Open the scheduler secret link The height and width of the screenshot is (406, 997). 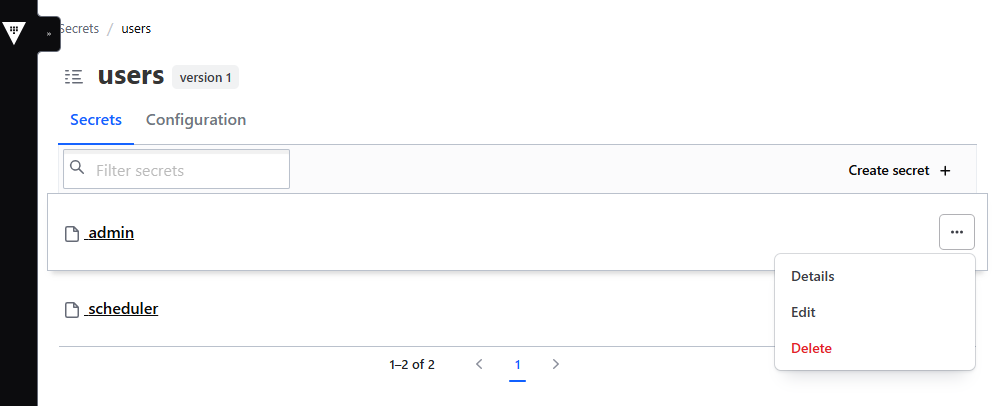(121, 309)
